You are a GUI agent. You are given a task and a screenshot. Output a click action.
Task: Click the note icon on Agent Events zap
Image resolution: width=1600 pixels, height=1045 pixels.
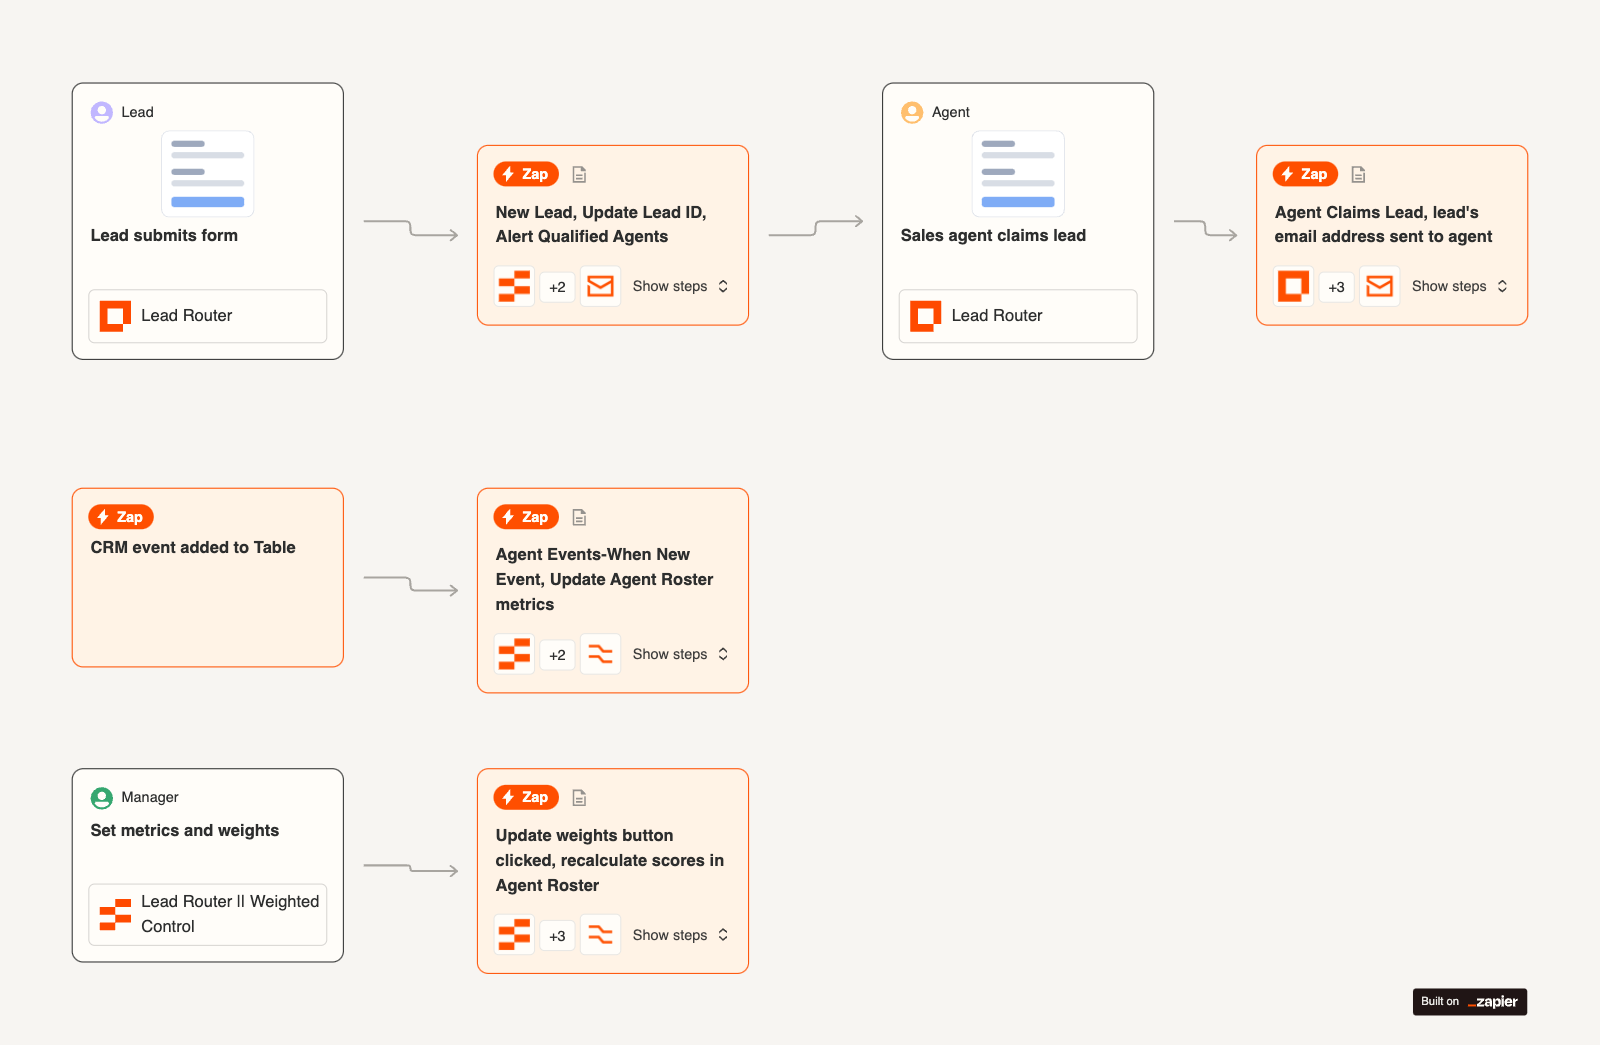coord(579,517)
